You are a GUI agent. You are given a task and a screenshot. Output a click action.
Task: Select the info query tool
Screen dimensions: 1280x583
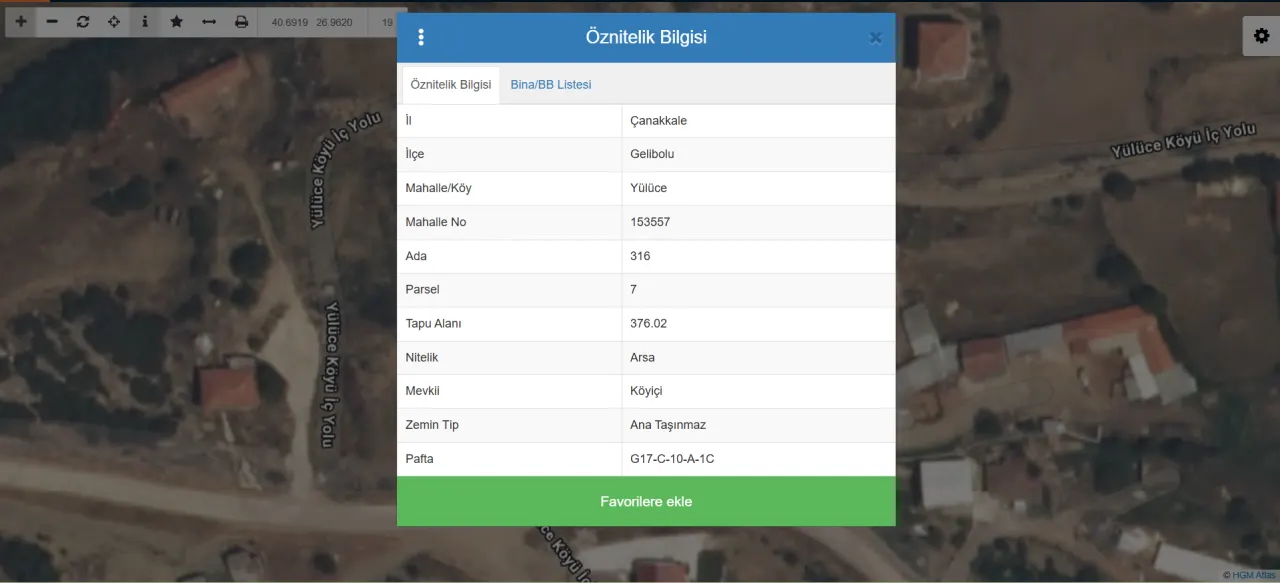coord(145,21)
